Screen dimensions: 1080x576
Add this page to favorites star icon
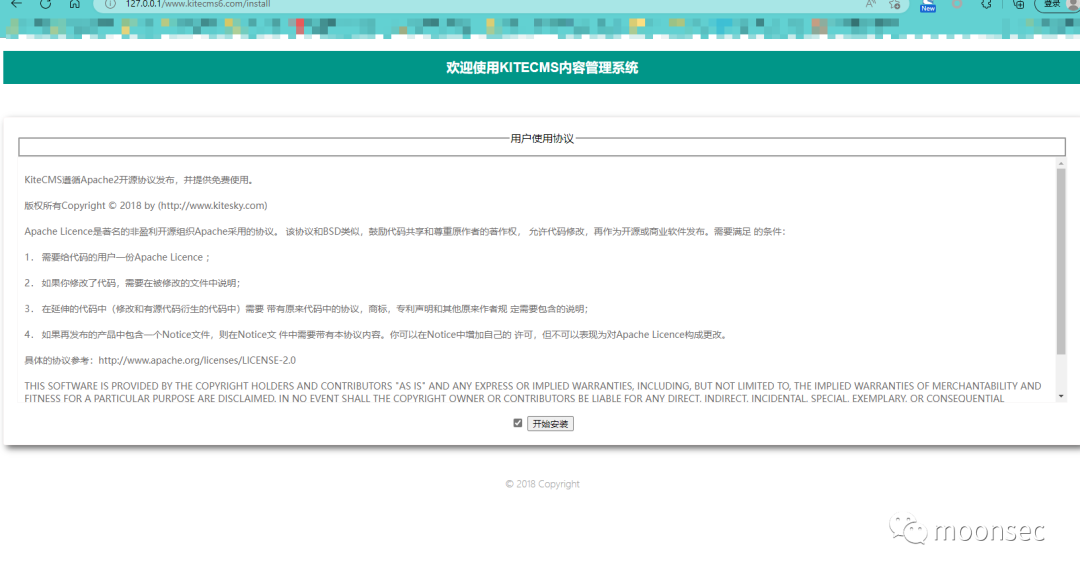[x=895, y=4]
